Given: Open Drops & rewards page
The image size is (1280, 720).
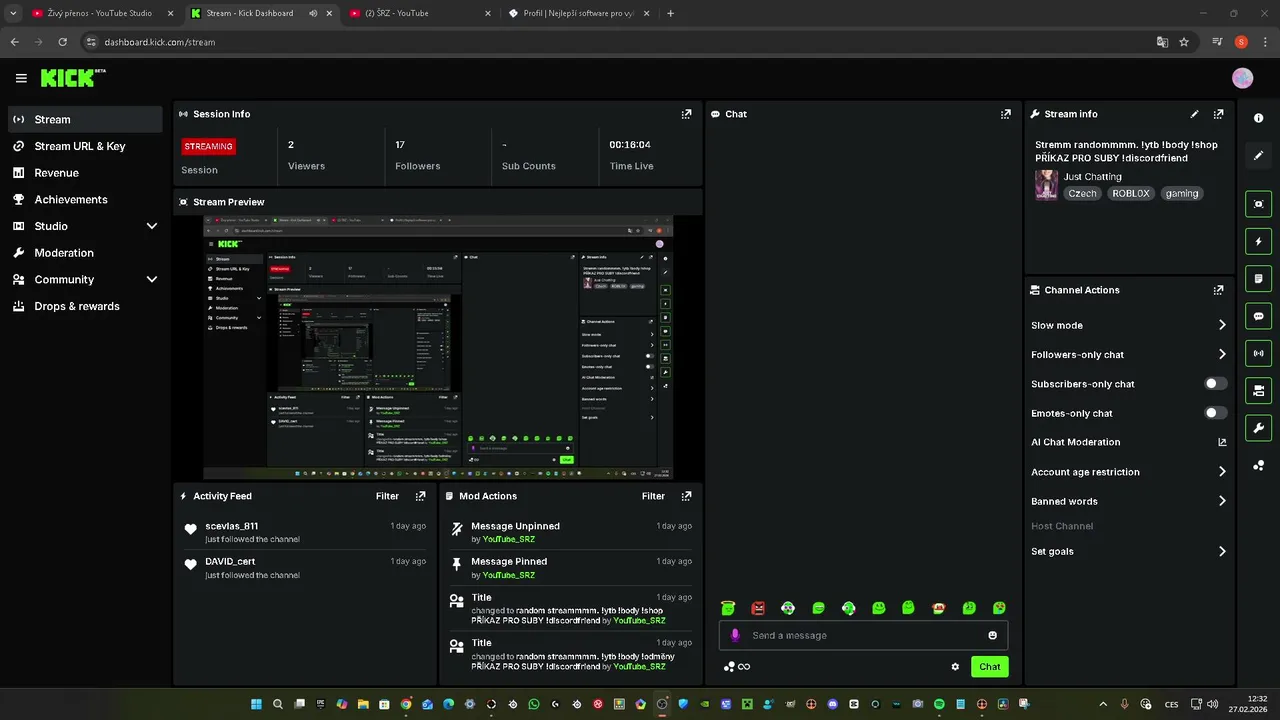Looking at the screenshot, I should [x=85, y=306].
